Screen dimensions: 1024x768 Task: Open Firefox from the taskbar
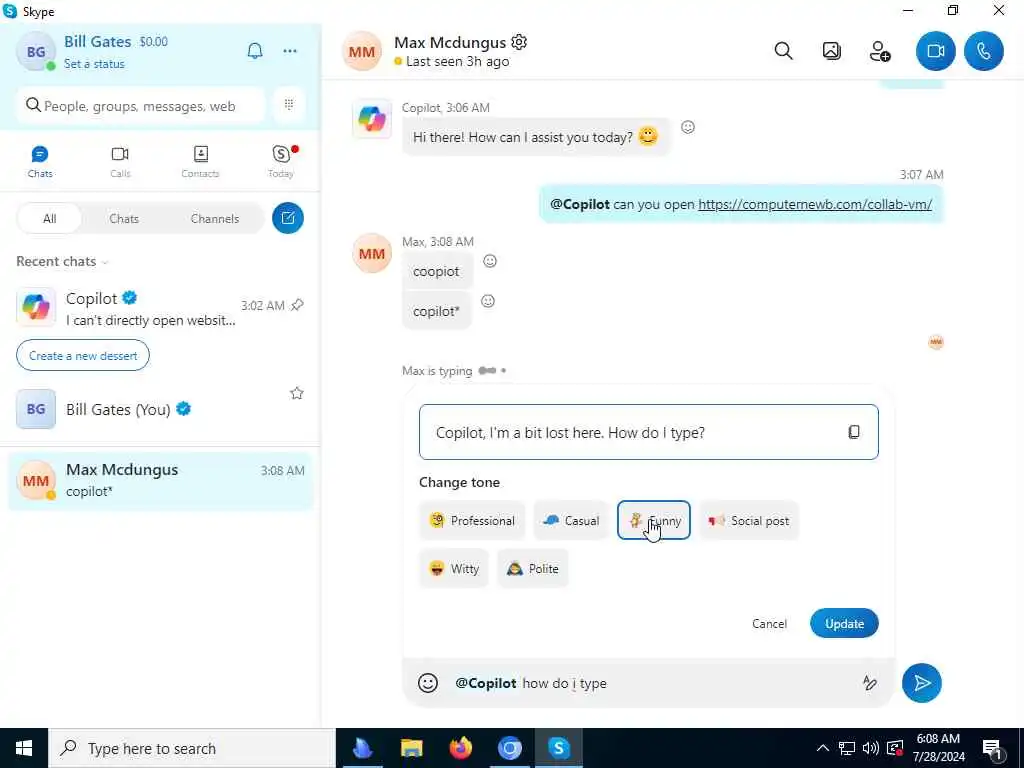pos(460,748)
